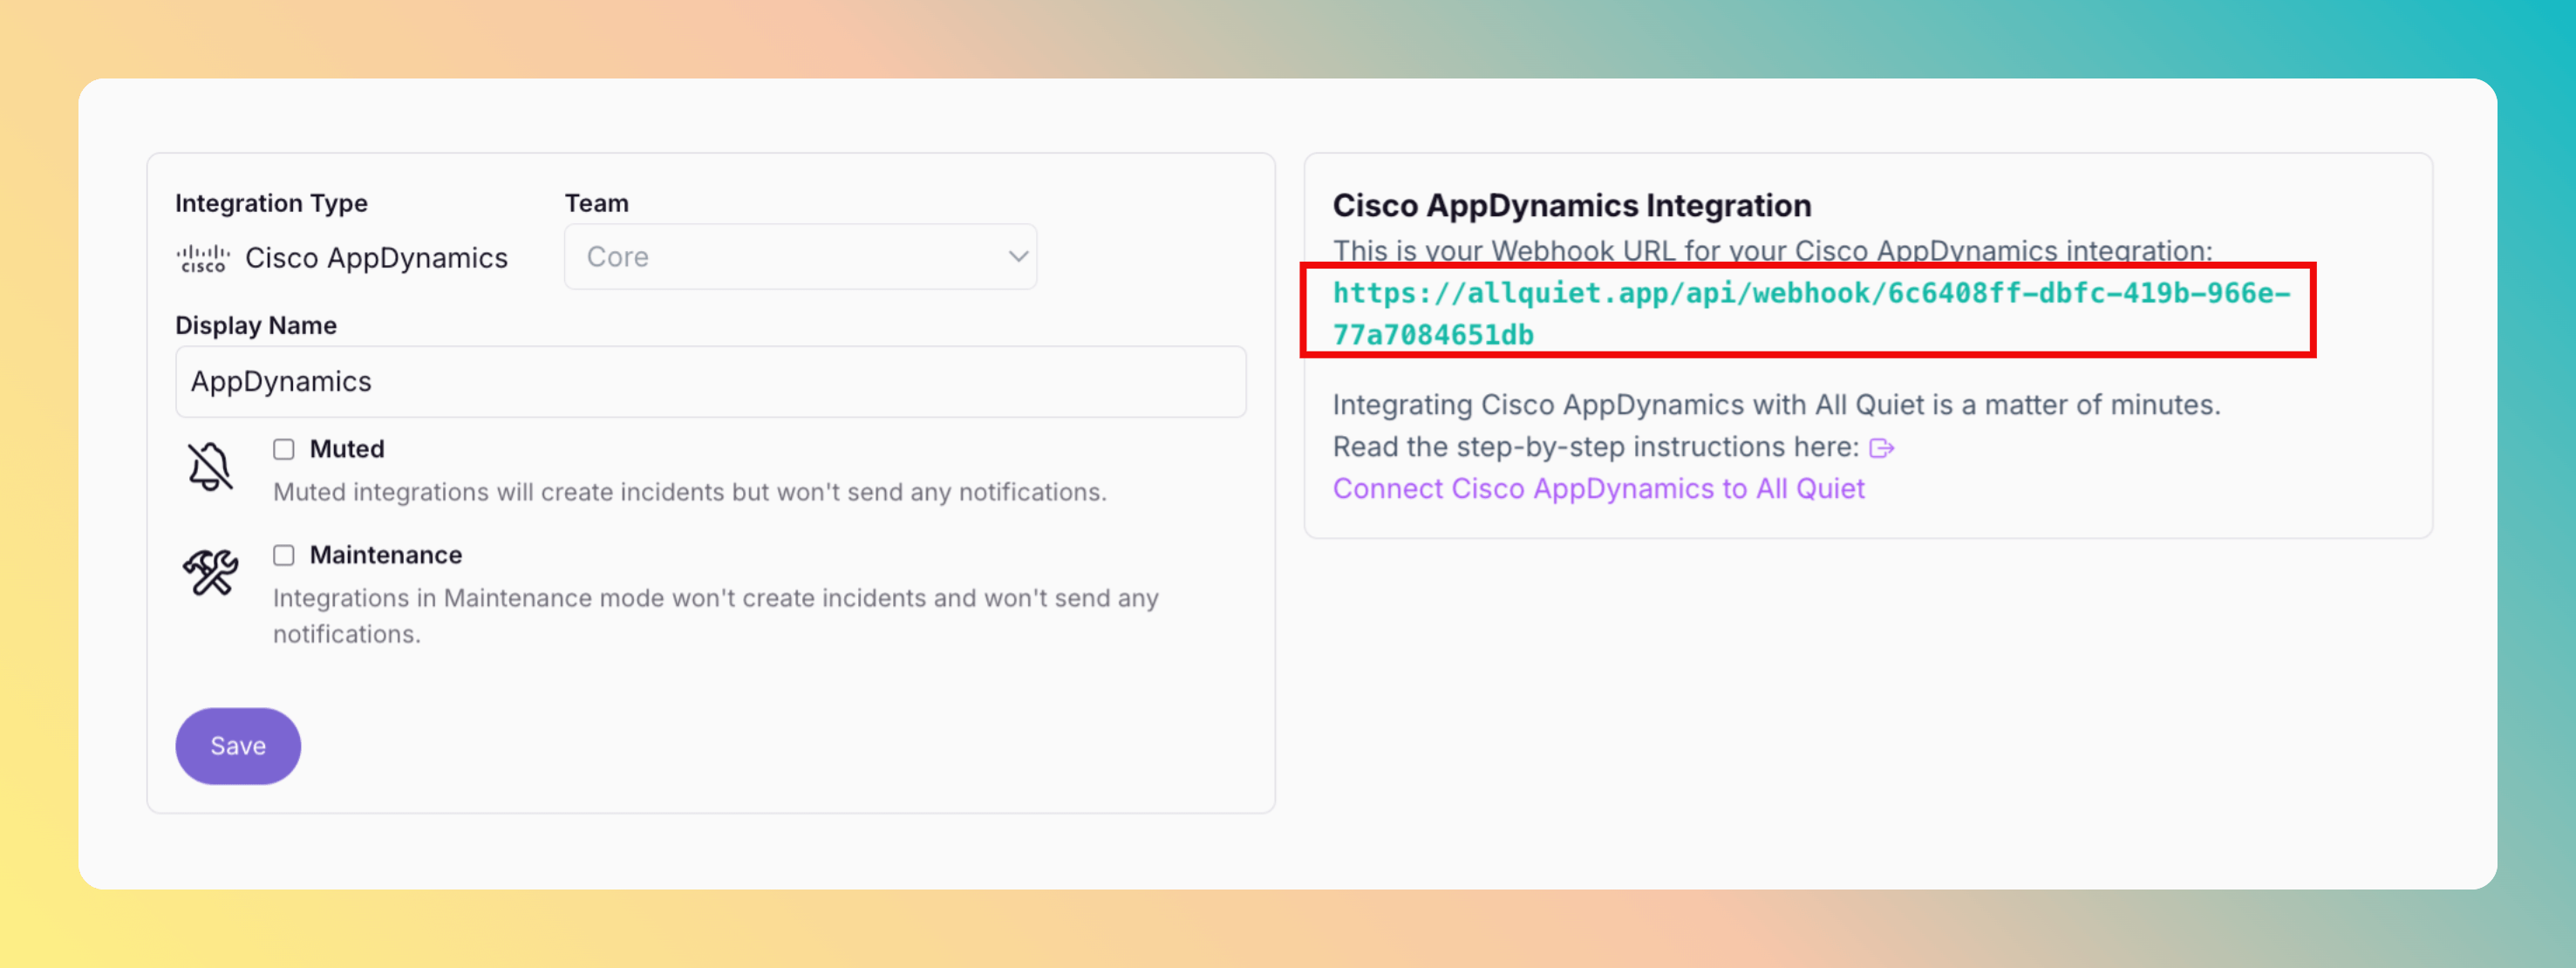Enable the Maintenance checkbox
The width and height of the screenshot is (2576, 968).
click(x=284, y=555)
